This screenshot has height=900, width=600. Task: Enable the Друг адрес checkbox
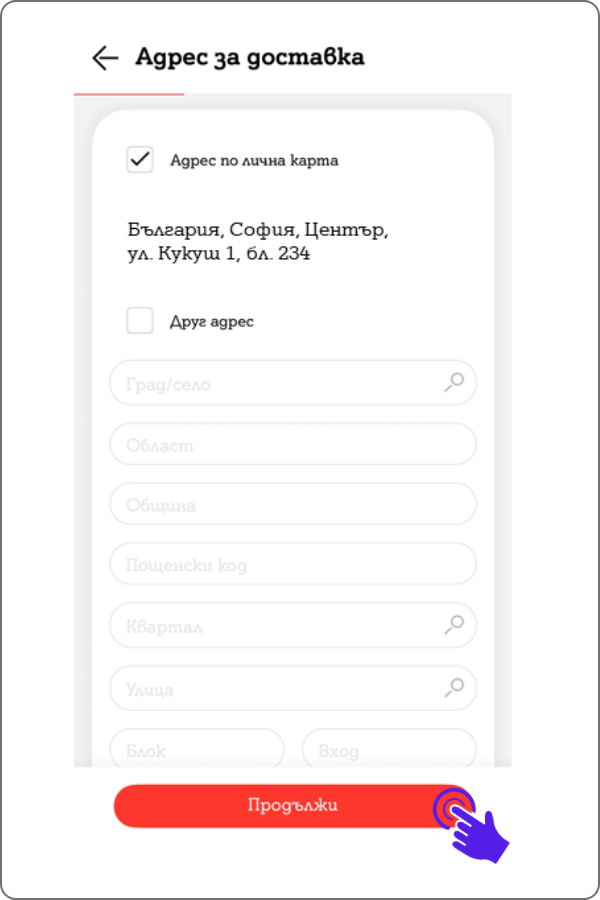point(140,321)
